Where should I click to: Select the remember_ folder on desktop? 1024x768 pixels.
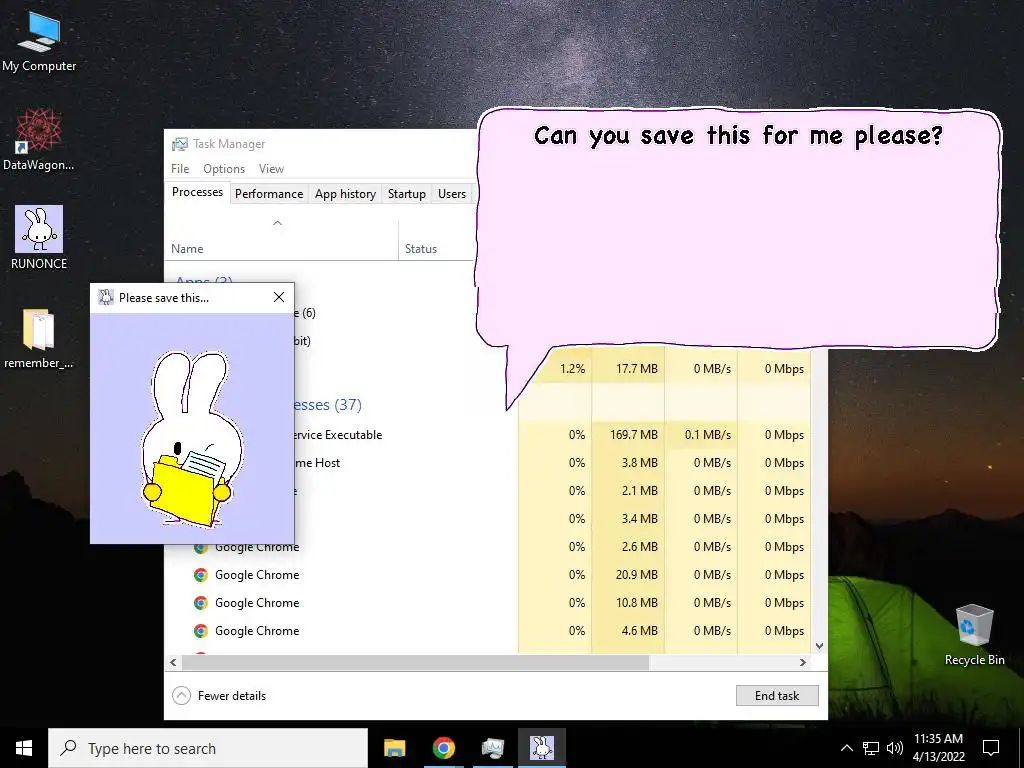(x=39, y=338)
